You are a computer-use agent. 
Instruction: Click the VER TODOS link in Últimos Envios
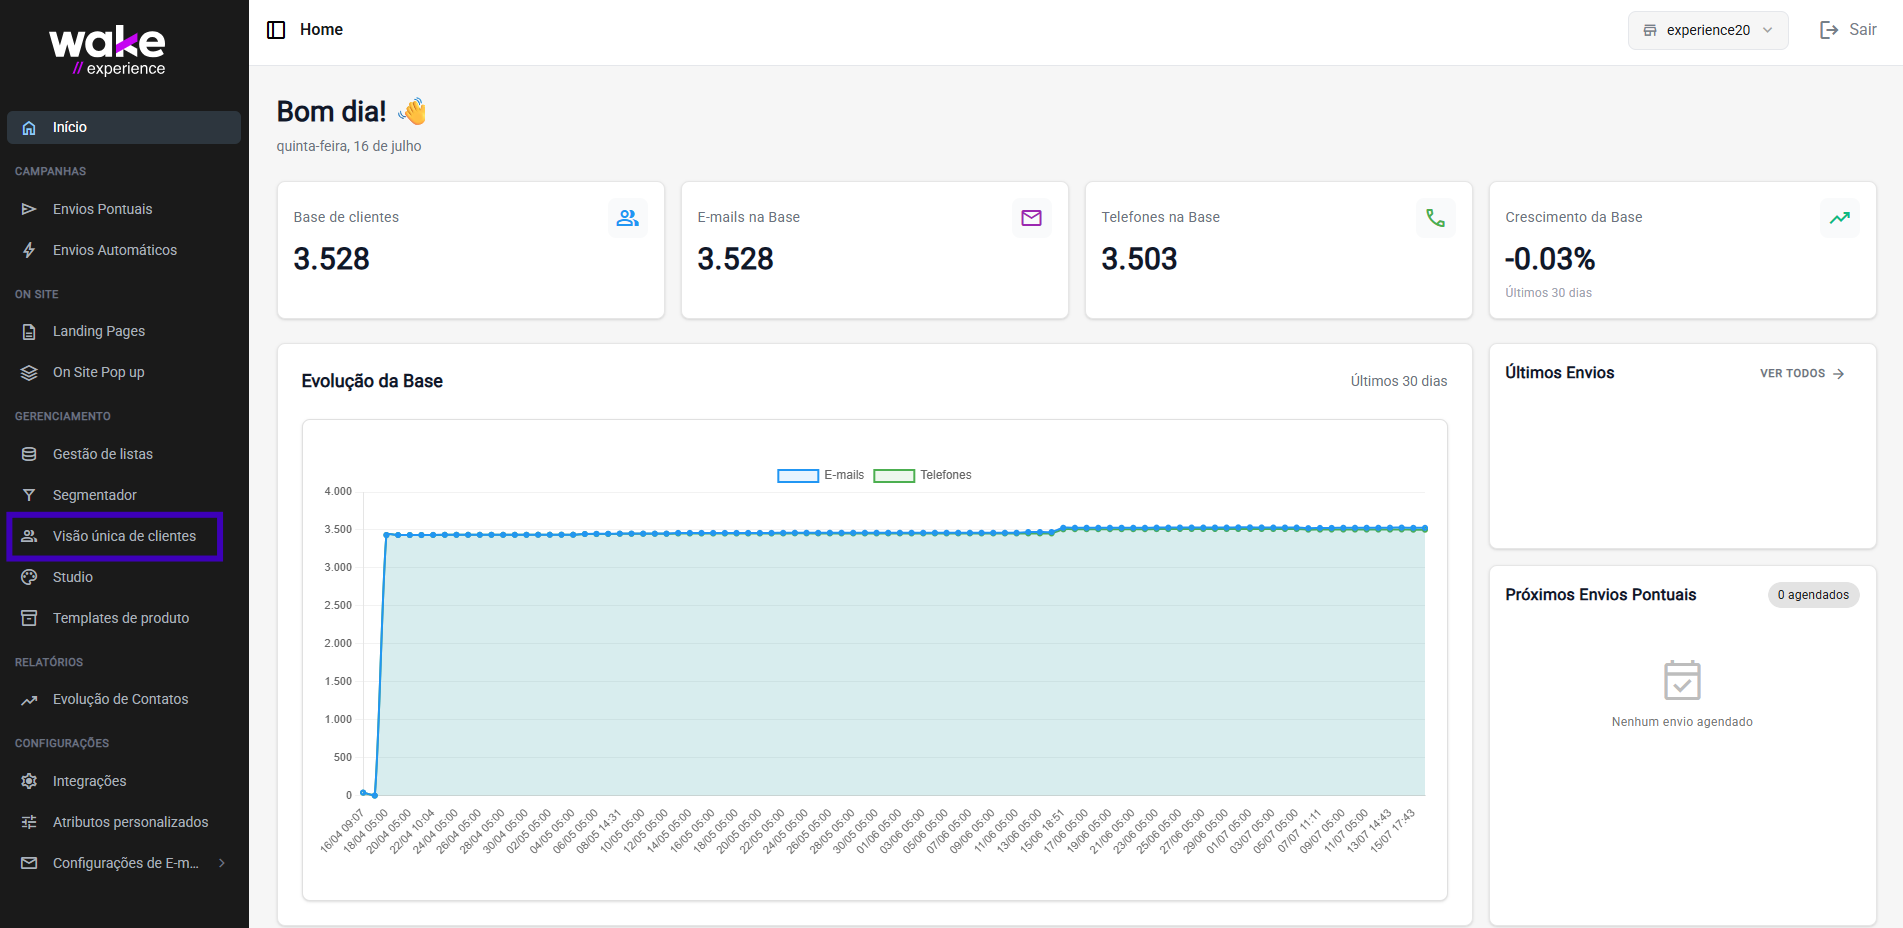point(1802,373)
